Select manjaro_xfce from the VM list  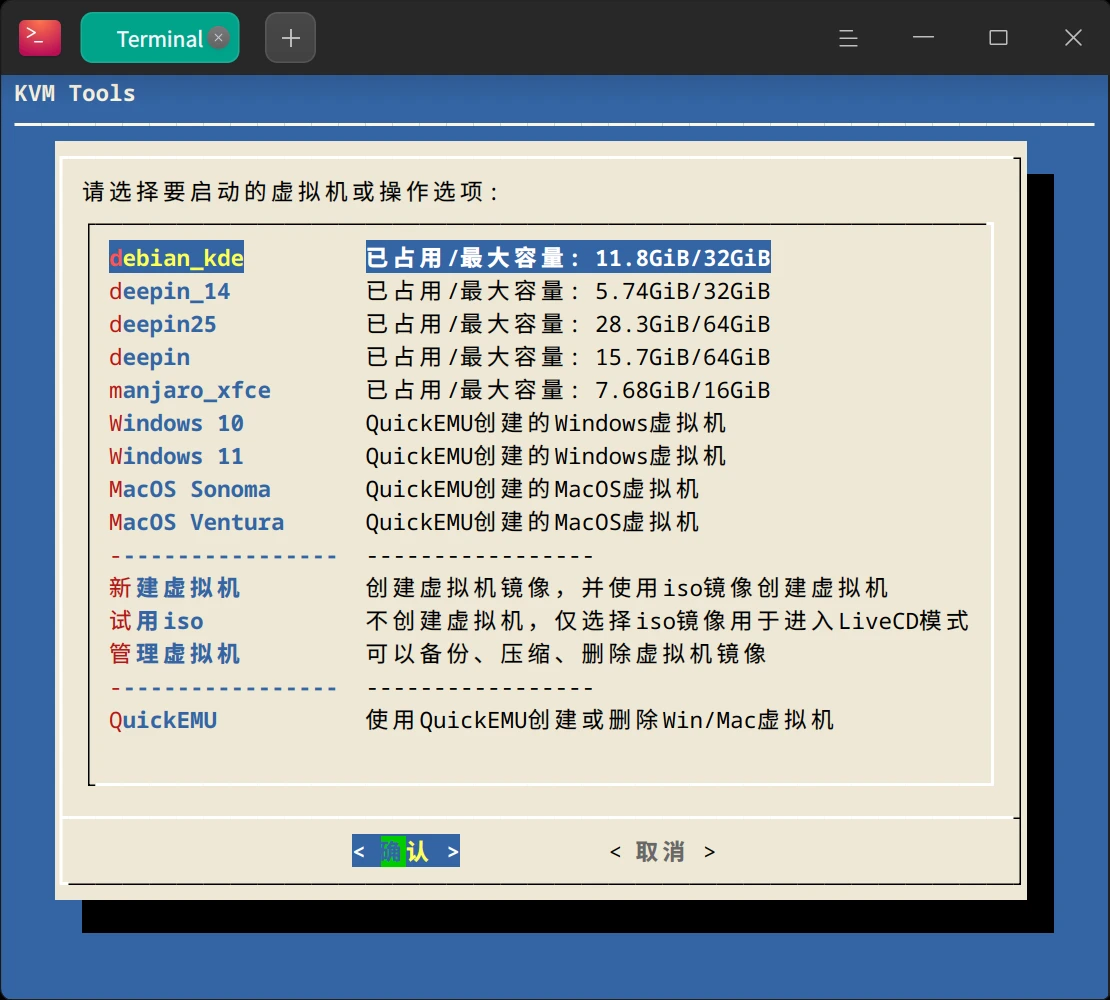190,390
